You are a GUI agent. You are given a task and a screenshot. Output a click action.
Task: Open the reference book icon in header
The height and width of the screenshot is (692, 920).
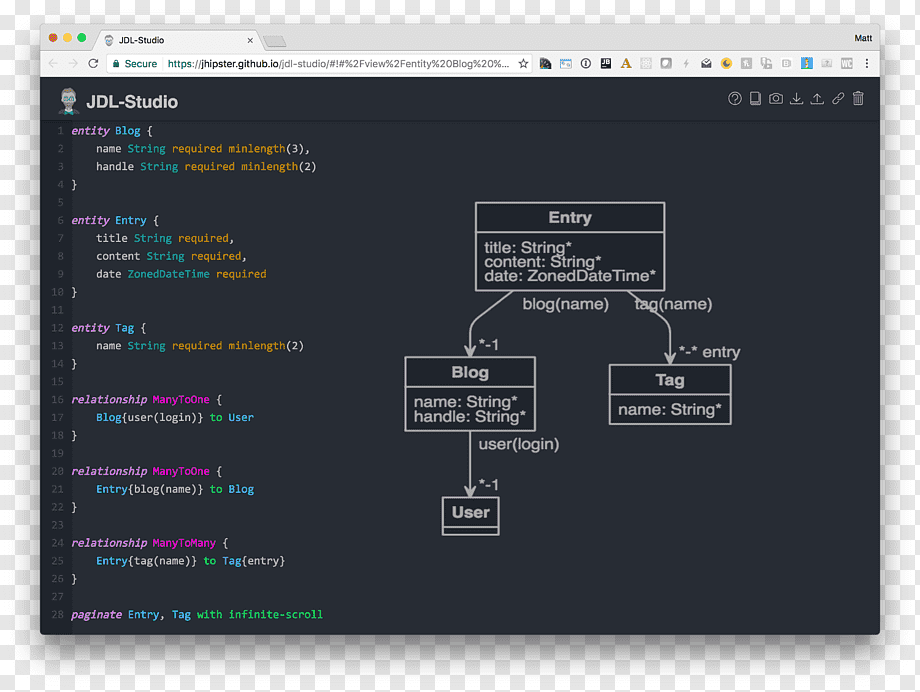click(x=755, y=99)
